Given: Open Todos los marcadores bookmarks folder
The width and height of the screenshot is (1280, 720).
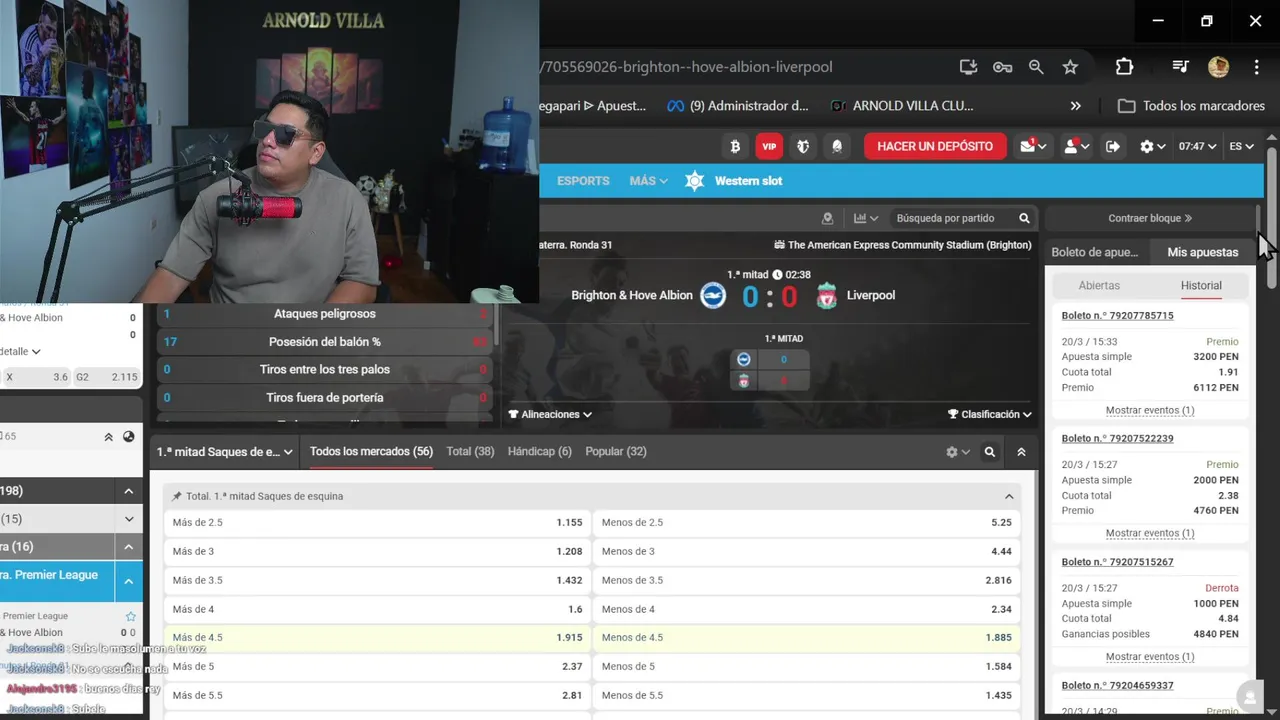Looking at the screenshot, I should click(x=1192, y=106).
